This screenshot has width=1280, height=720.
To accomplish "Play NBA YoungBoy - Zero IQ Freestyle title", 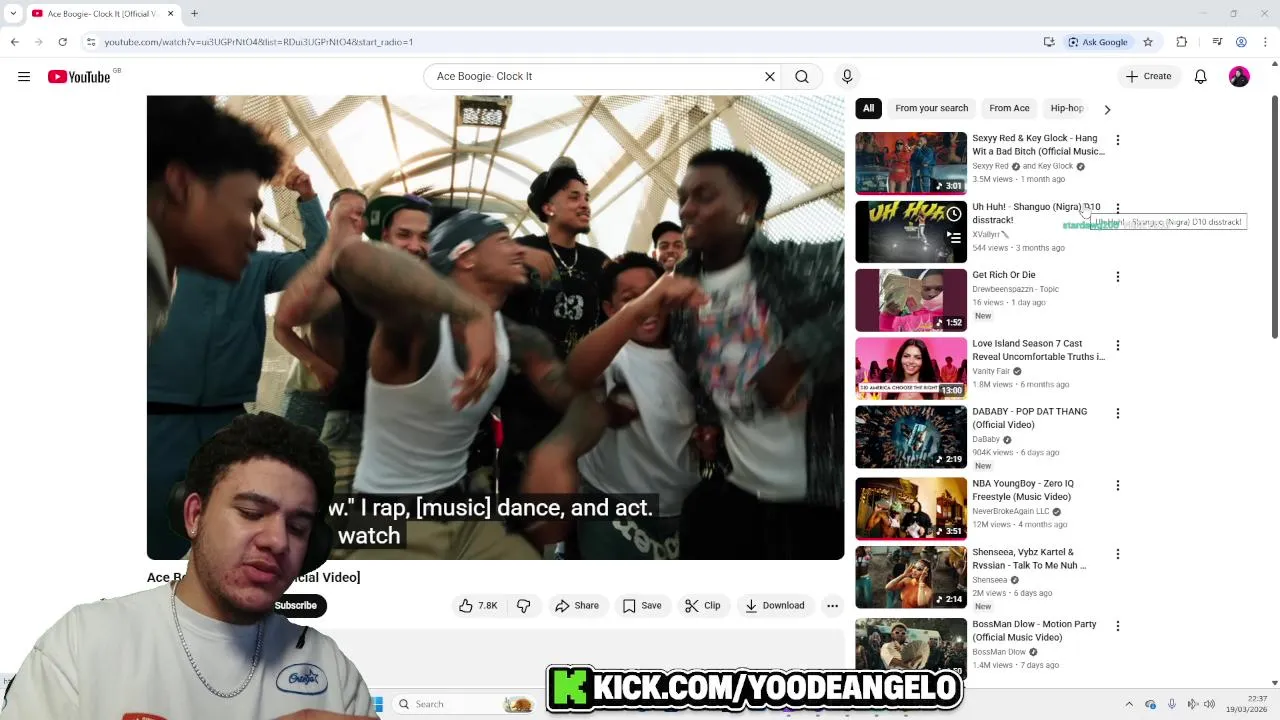I will coord(1023,490).
